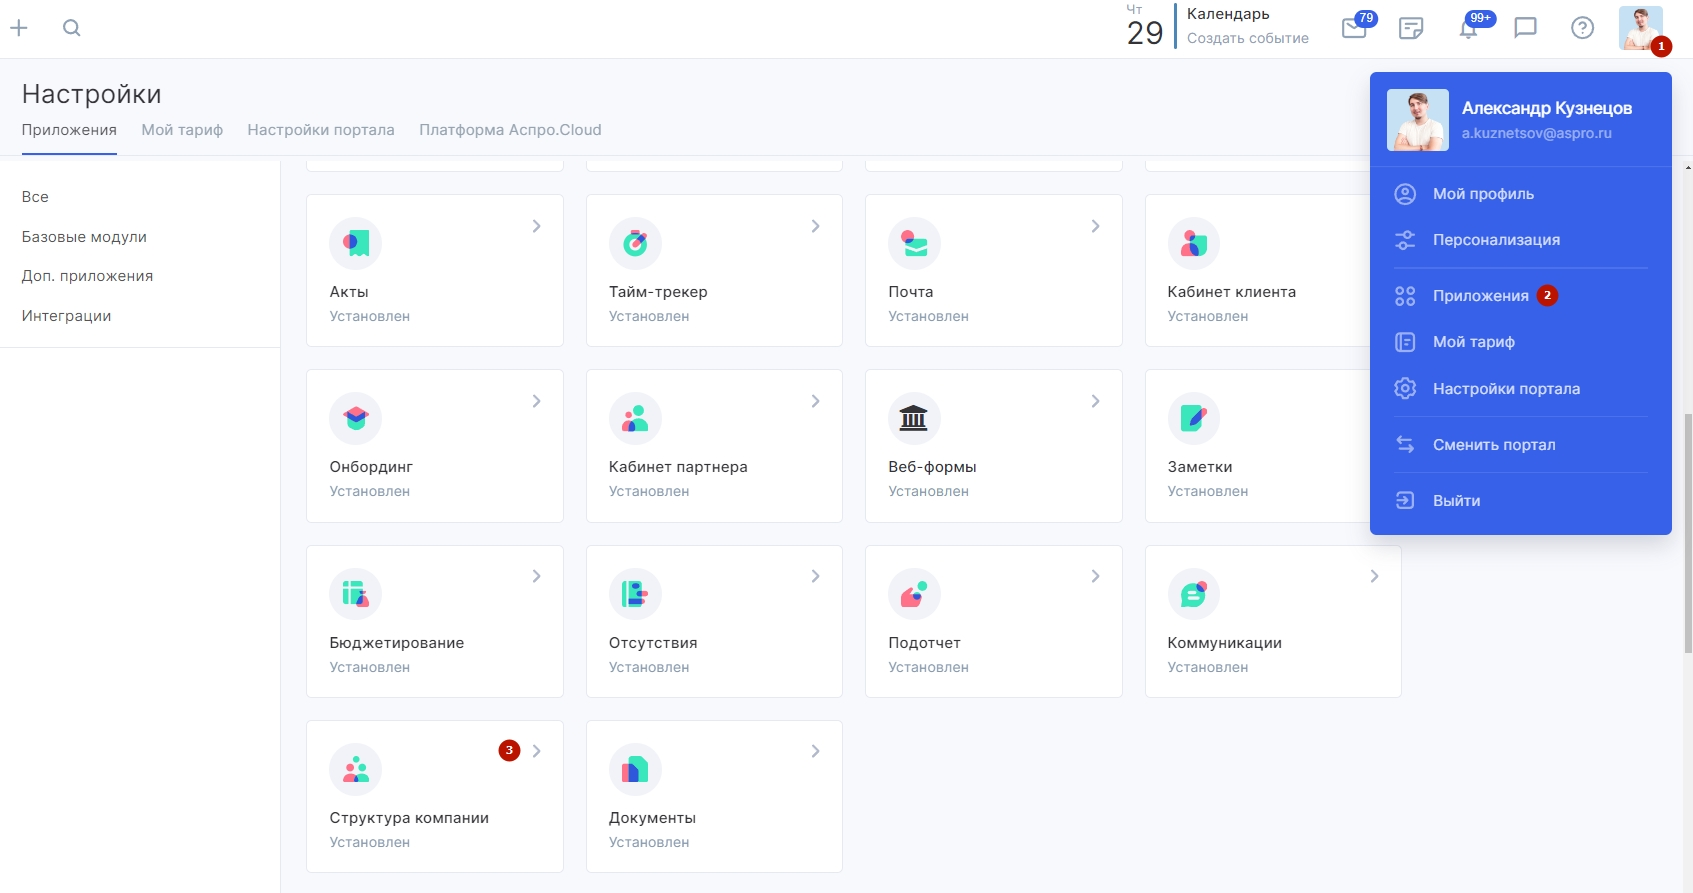The width and height of the screenshot is (1693, 893).
Task: Select Доп. приложения in sidebar
Action: [87, 276]
